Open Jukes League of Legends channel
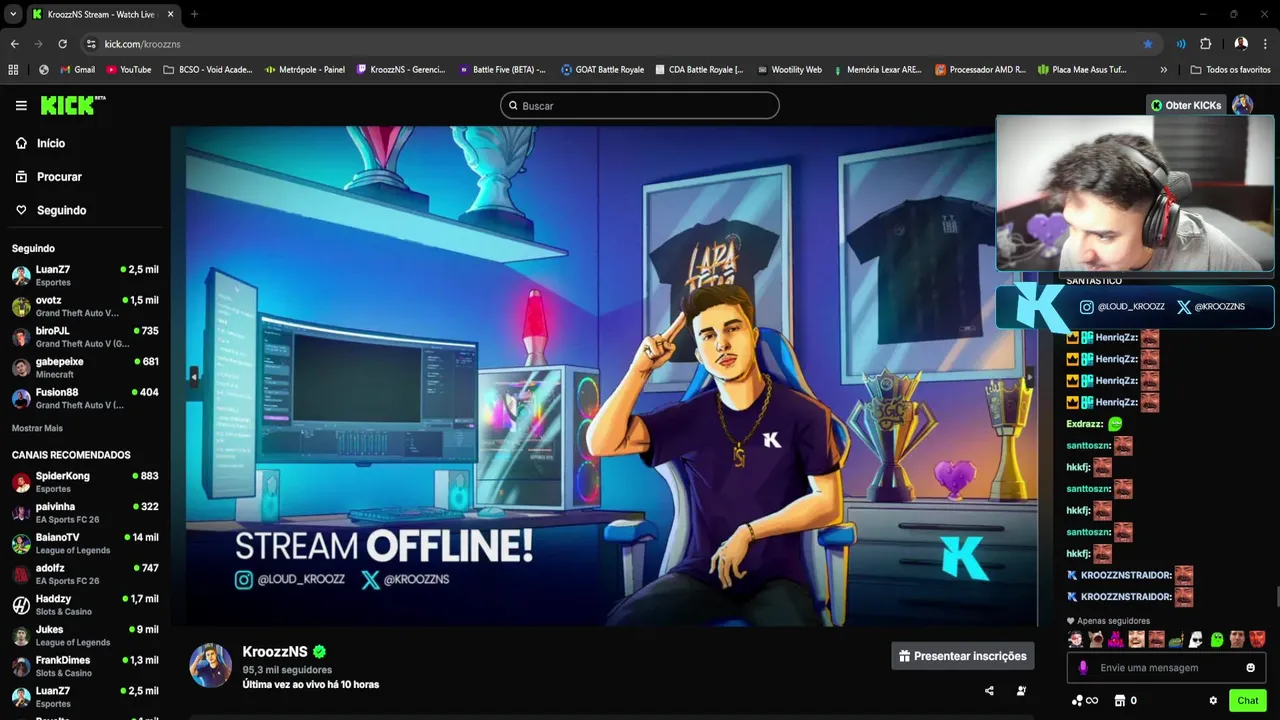1280x720 pixels. (85, 635)
